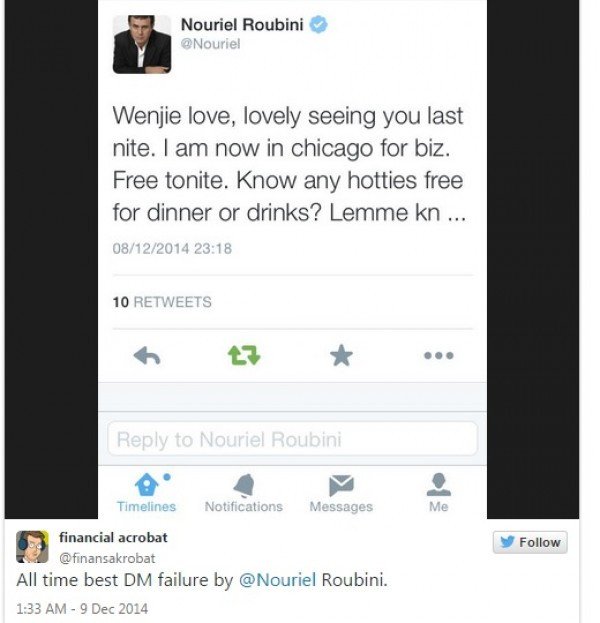The image size is (600, 623).
Task: Click the @finansakrobat handle
Action: click(107, 557)
